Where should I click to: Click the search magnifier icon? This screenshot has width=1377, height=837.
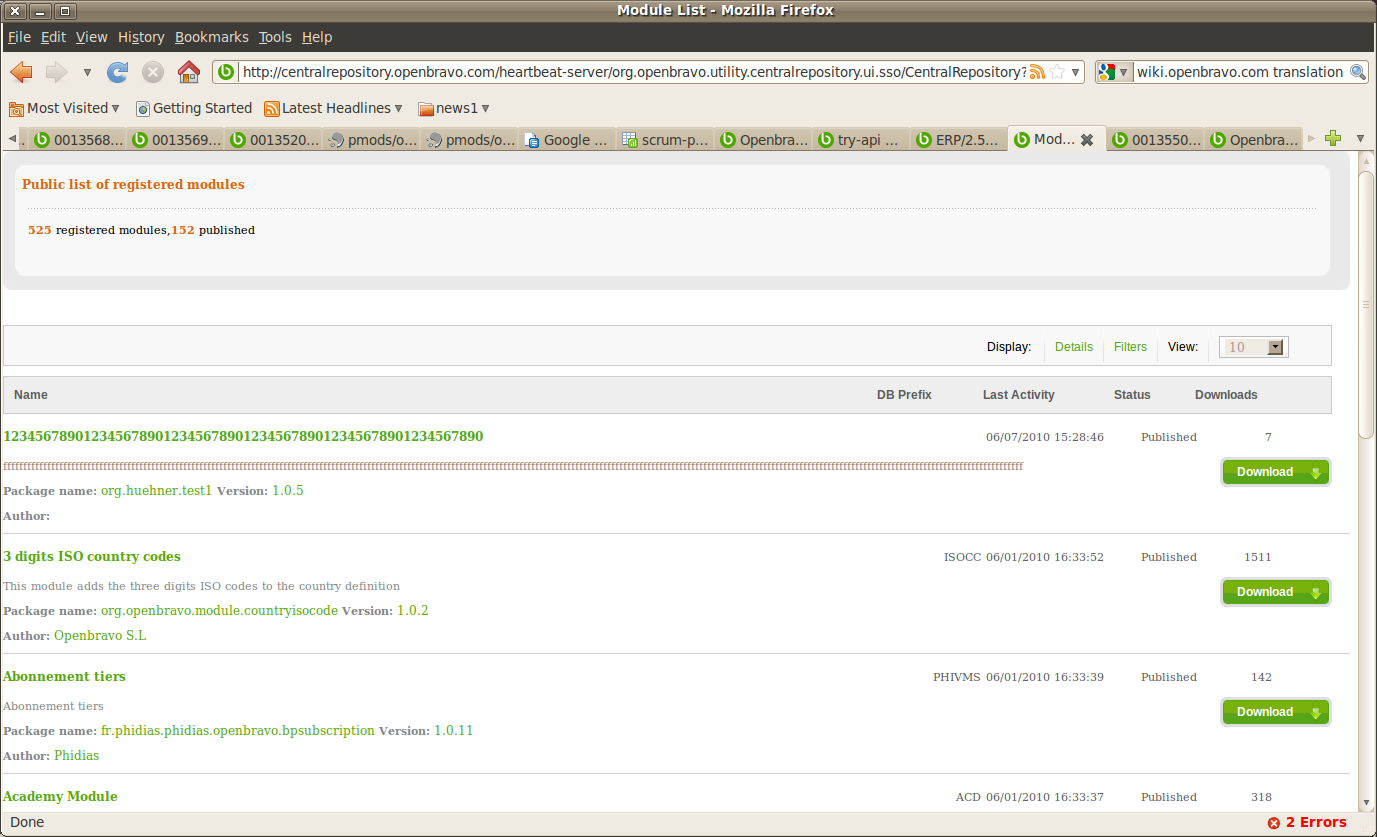pos(1357,72)
